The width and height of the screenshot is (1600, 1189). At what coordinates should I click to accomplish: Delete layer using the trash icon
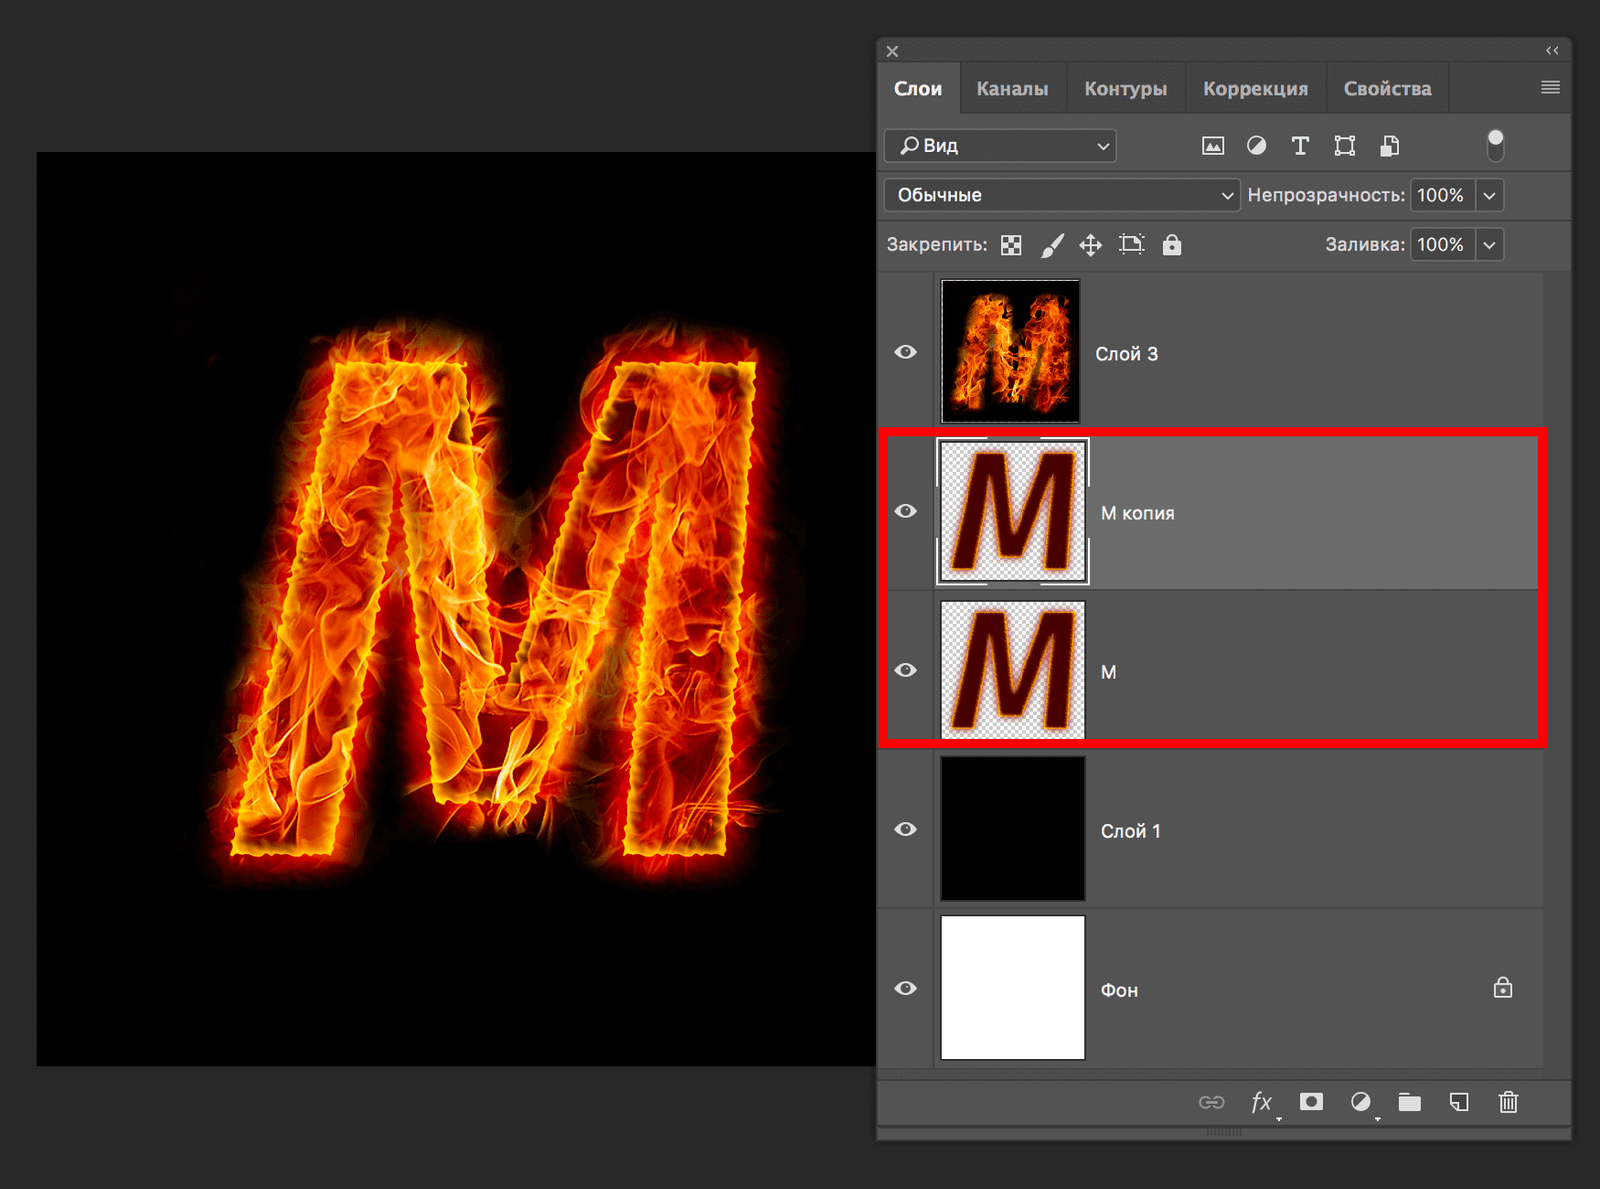(x=1508, y=1102)
